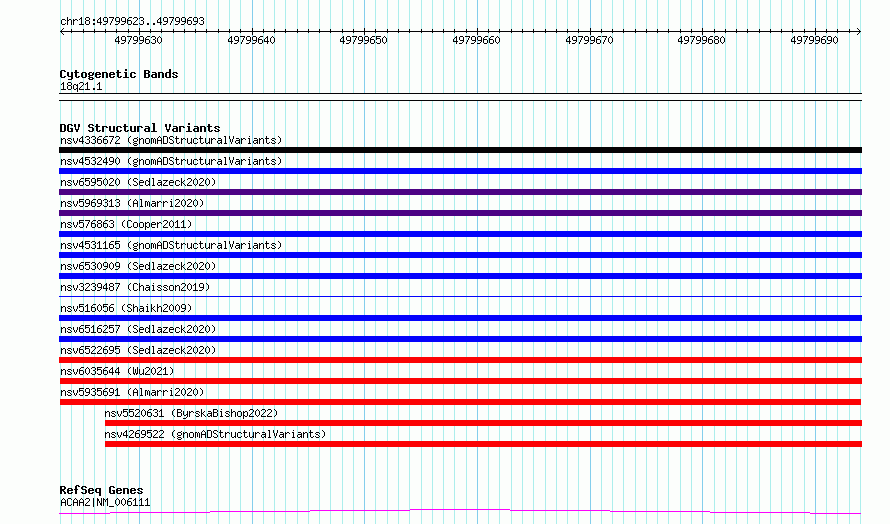The image size is (890, 524).
Task: Open variant nsv4532490 label
Action: [x=171, y=161]
